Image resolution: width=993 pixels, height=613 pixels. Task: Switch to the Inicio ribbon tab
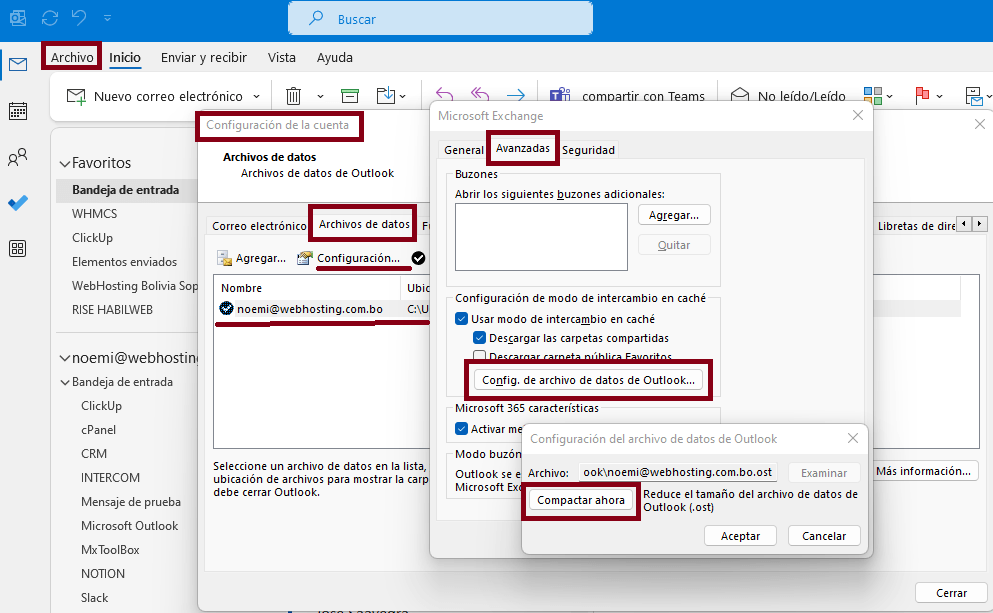pos(125,57)
